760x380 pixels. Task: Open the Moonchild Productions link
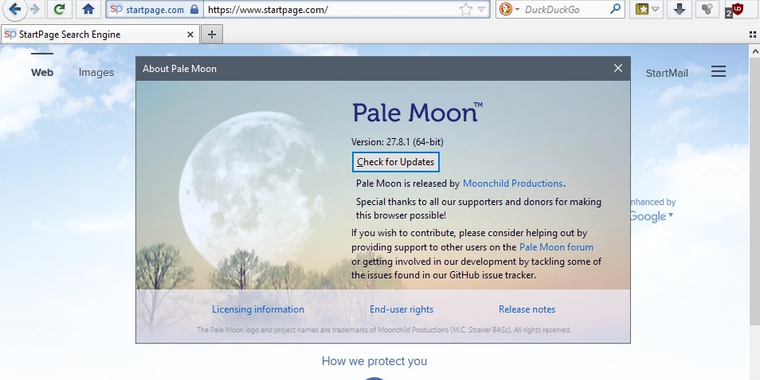[513, 184]
